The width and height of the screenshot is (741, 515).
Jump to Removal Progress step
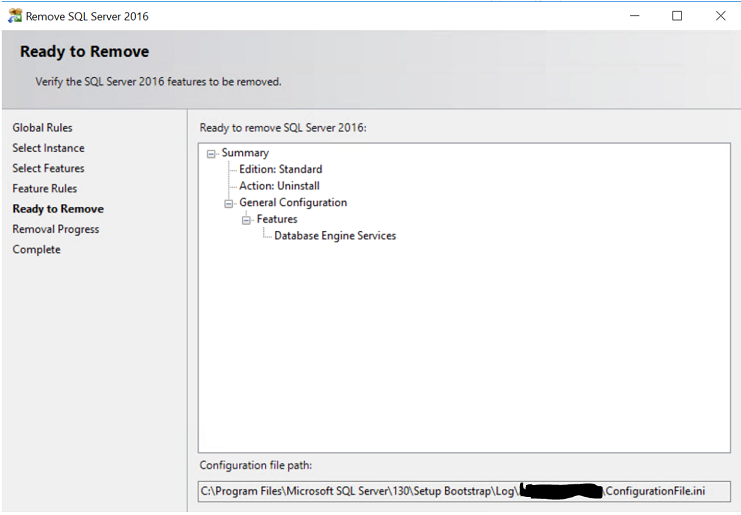coord(56,229)
